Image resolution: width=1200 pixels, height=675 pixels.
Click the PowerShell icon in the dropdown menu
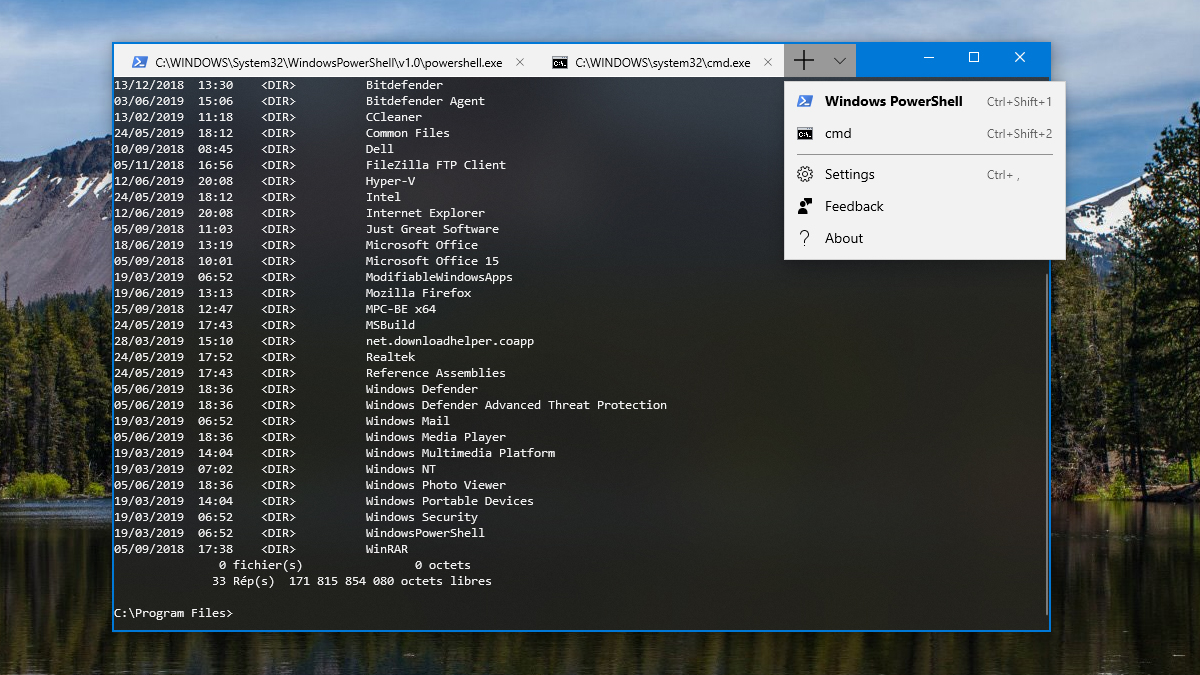coord(805,101)
